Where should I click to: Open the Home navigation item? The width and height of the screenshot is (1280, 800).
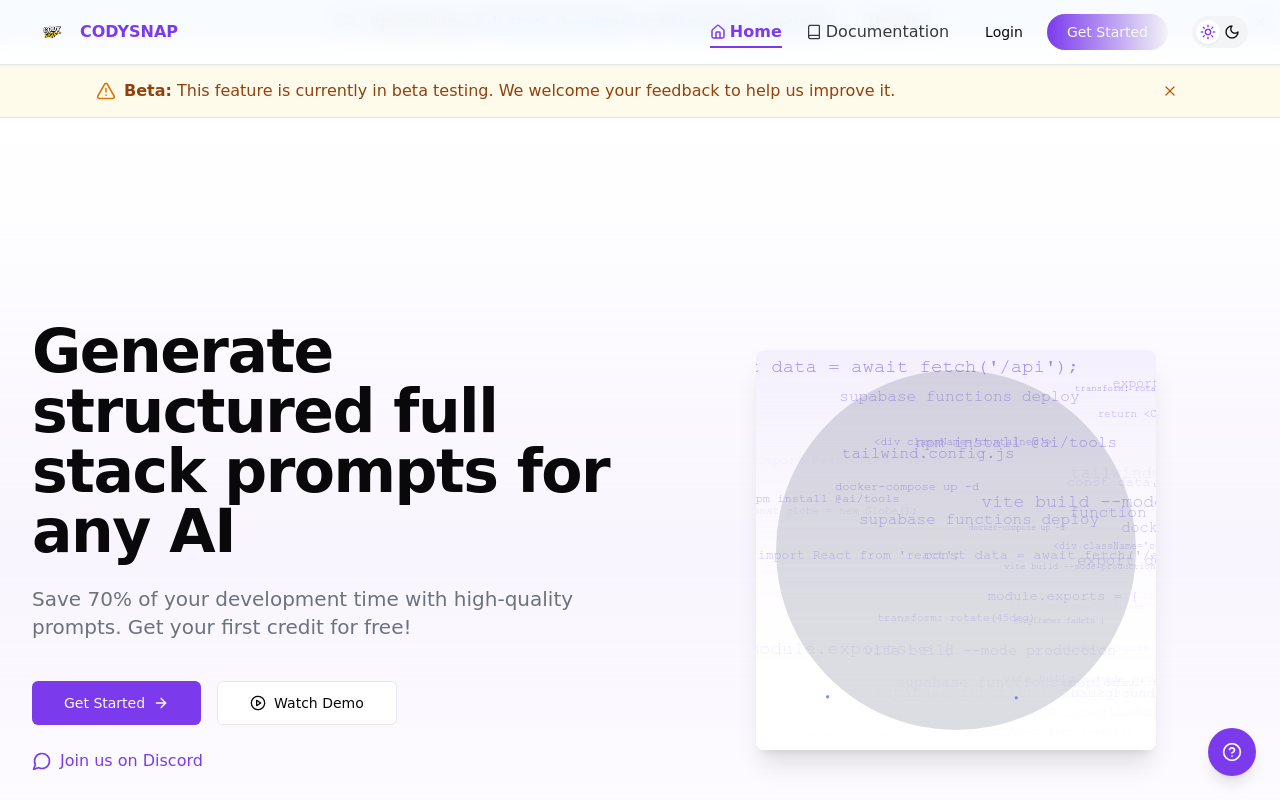click(x=746, y=32)
